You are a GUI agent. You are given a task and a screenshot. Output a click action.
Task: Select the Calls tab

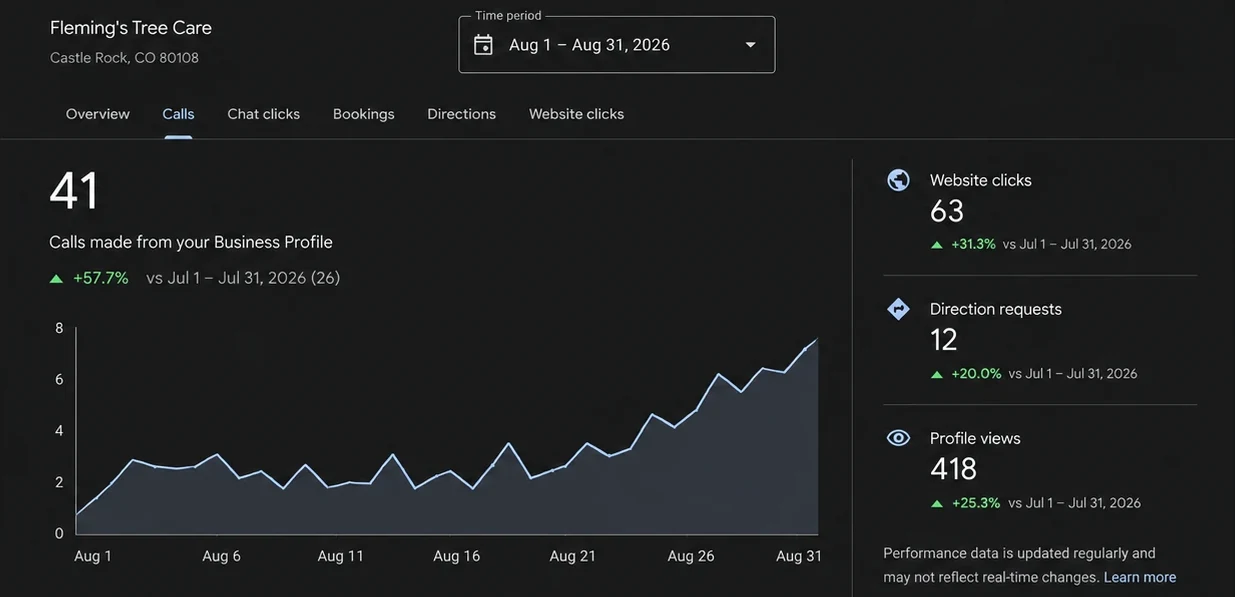178,114
